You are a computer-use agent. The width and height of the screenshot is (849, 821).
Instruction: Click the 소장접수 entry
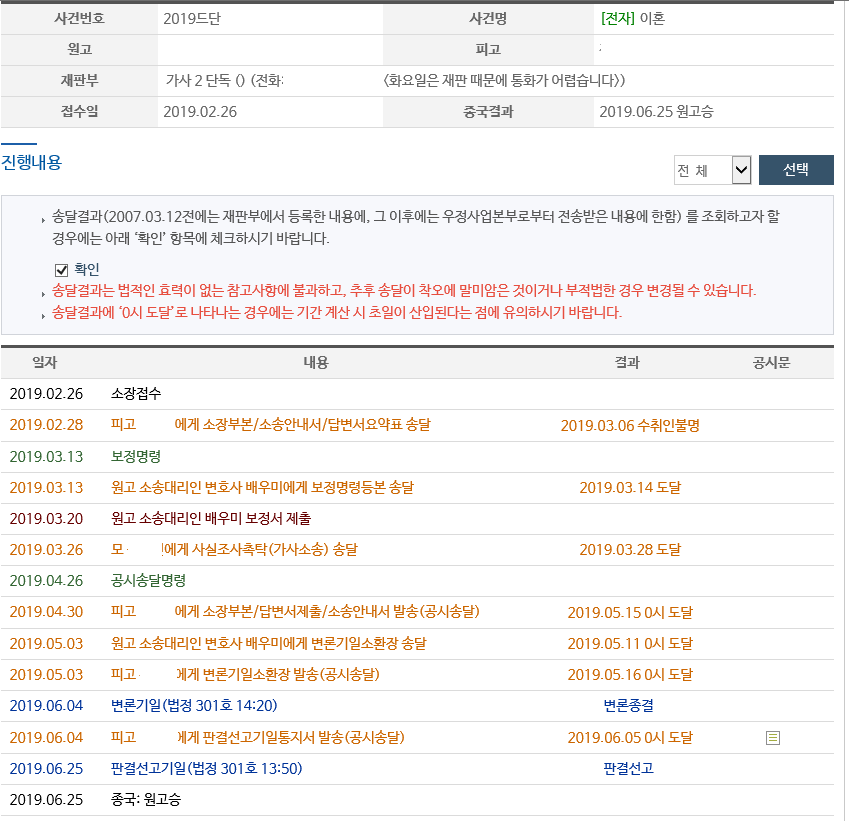136,394
